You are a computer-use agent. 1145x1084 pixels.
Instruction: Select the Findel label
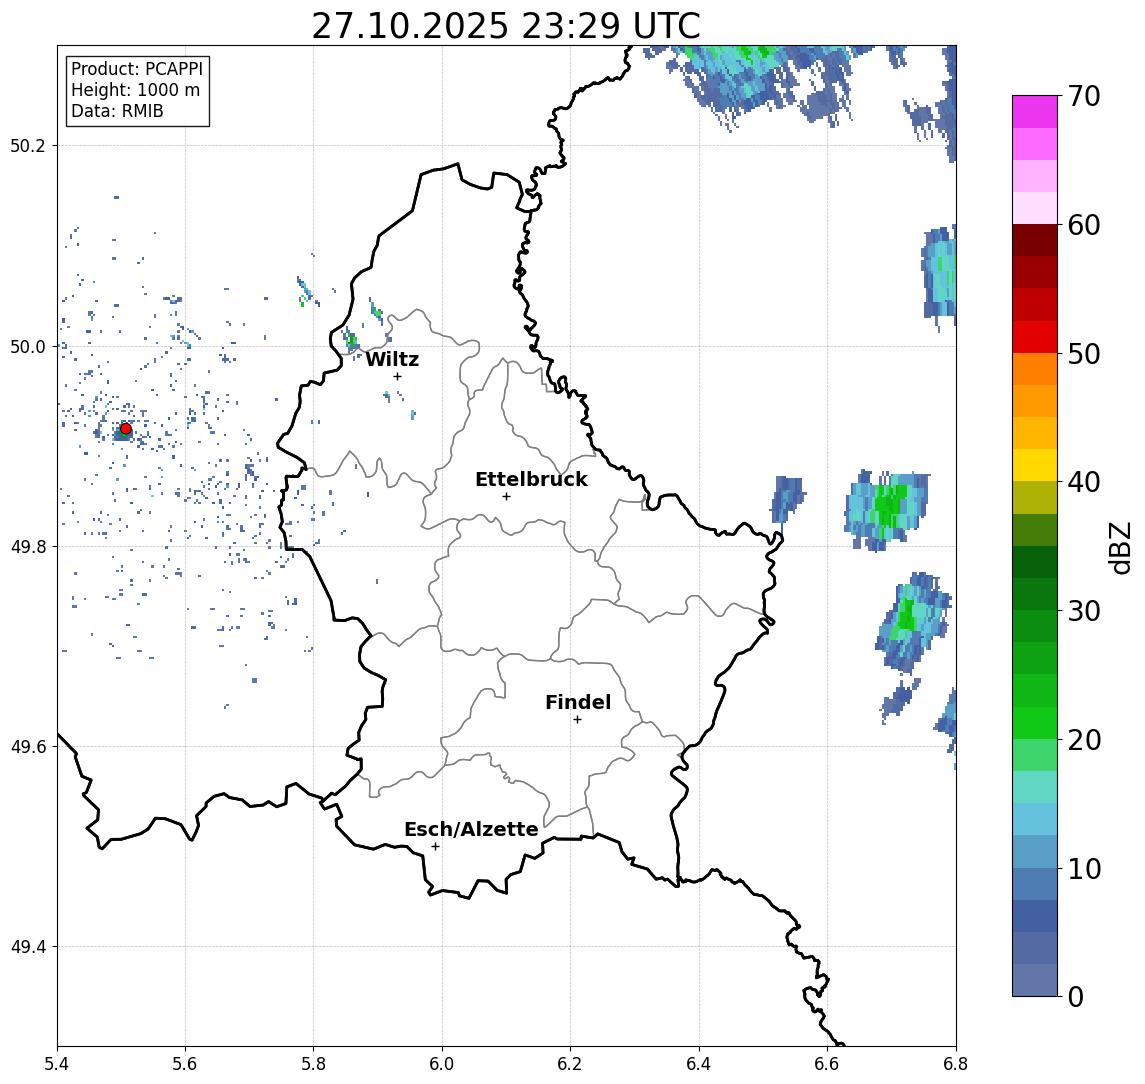[578, 702]
